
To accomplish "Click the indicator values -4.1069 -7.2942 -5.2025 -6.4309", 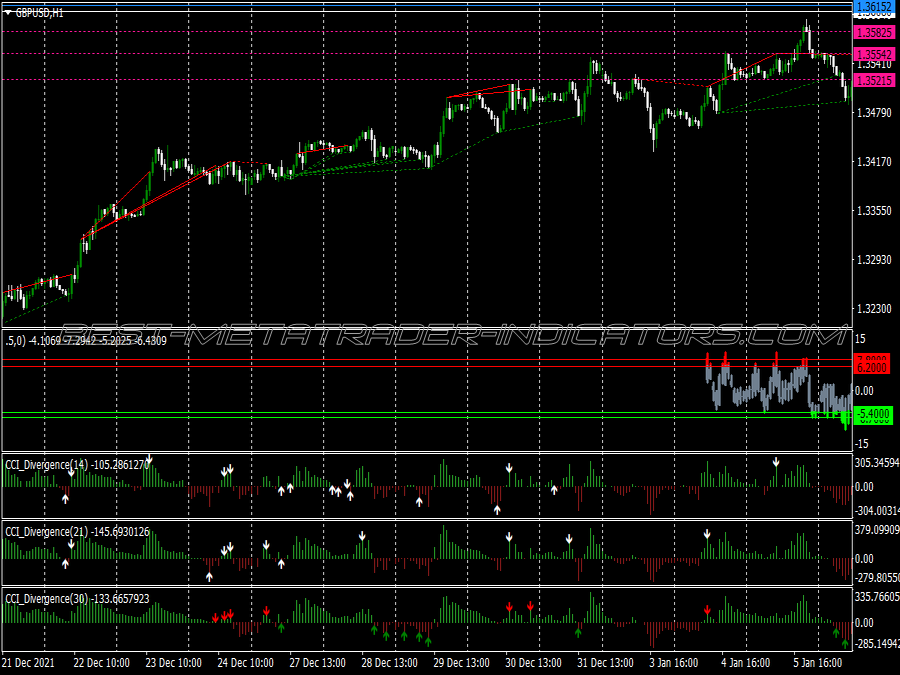I will click(x=98, y=341).
